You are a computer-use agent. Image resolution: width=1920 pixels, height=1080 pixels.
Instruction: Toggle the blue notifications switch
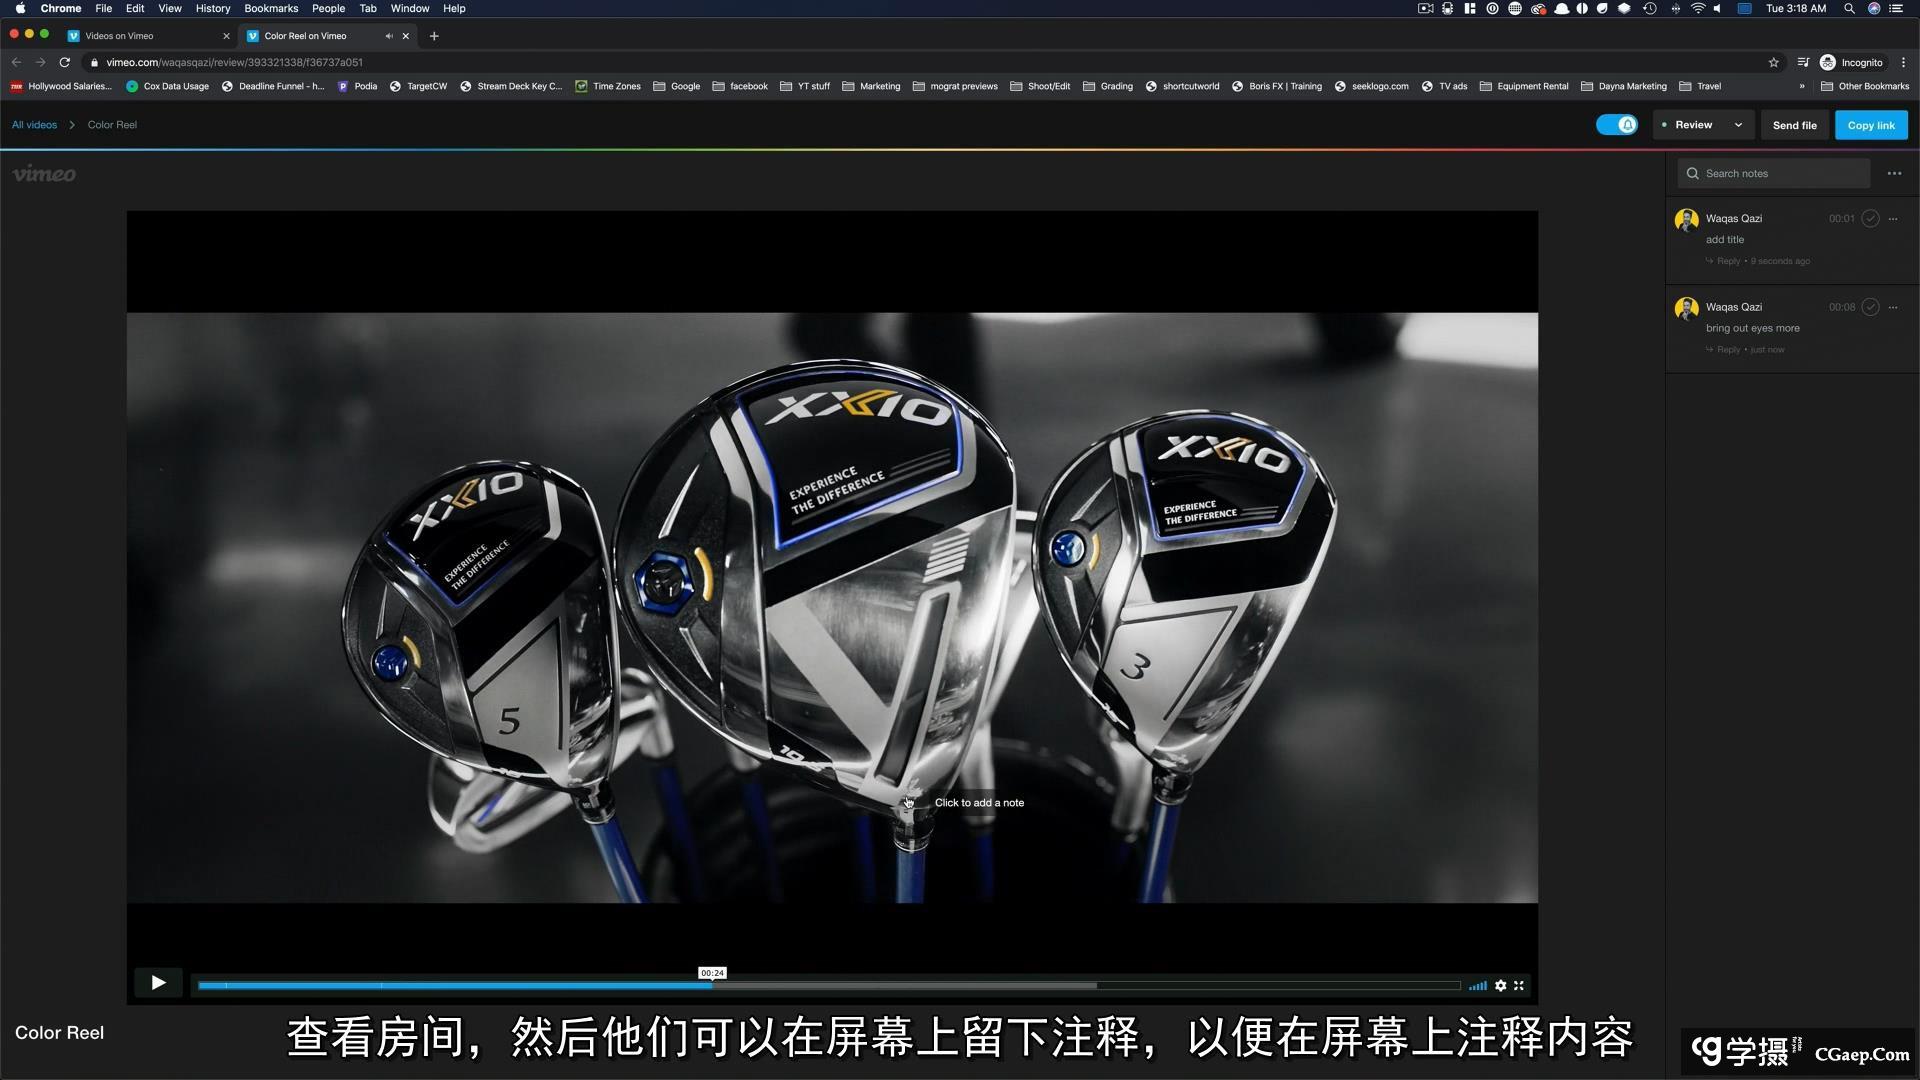point(1616,125)
